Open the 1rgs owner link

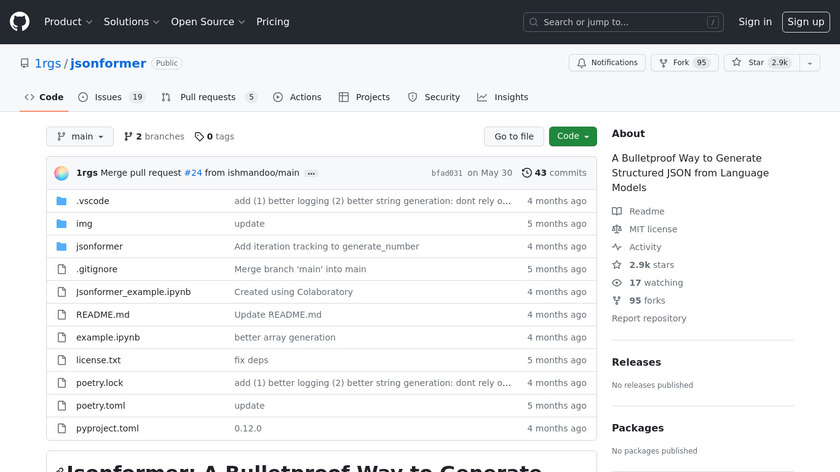(x=48, y=63)
